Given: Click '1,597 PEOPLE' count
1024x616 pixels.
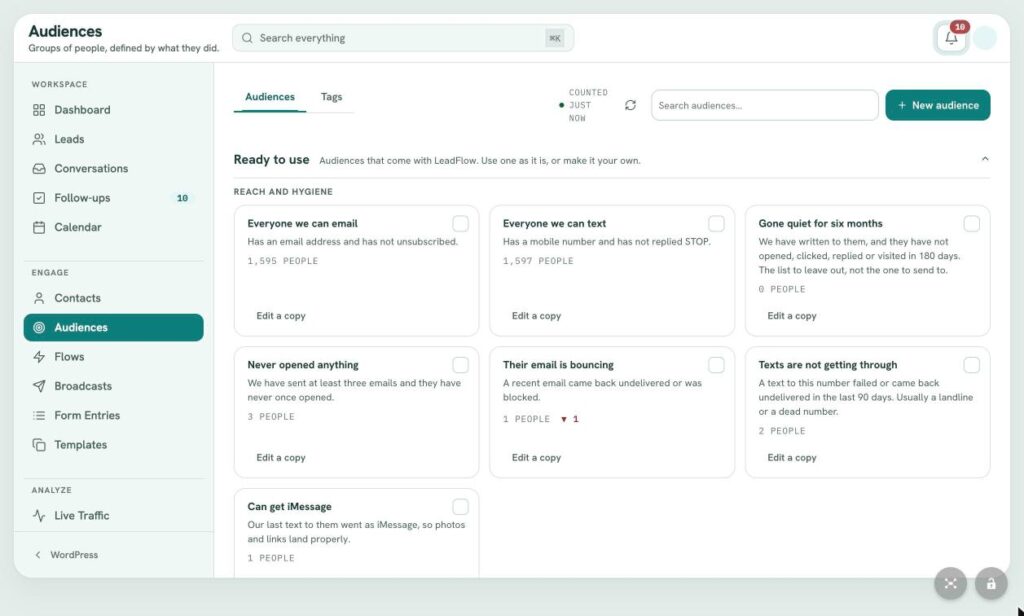Looking at the screenshot, I should point(537,261).
